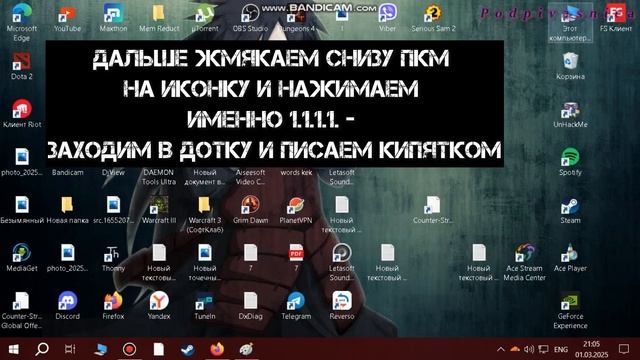Click the Steam desktop shortcut icon
The image size is (640, 360).
click(x=570, y=210)
